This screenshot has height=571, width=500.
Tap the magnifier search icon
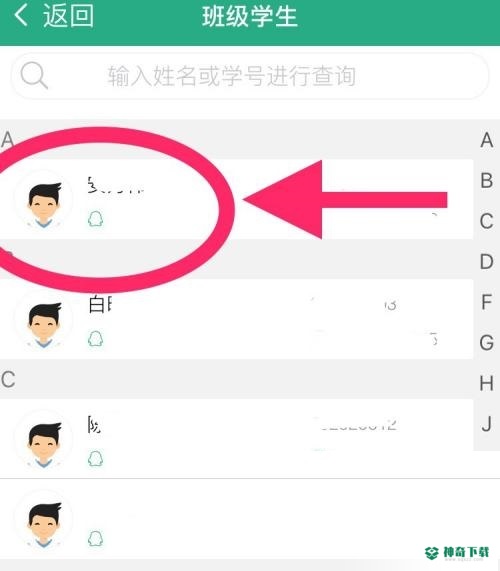pos(34,75)
